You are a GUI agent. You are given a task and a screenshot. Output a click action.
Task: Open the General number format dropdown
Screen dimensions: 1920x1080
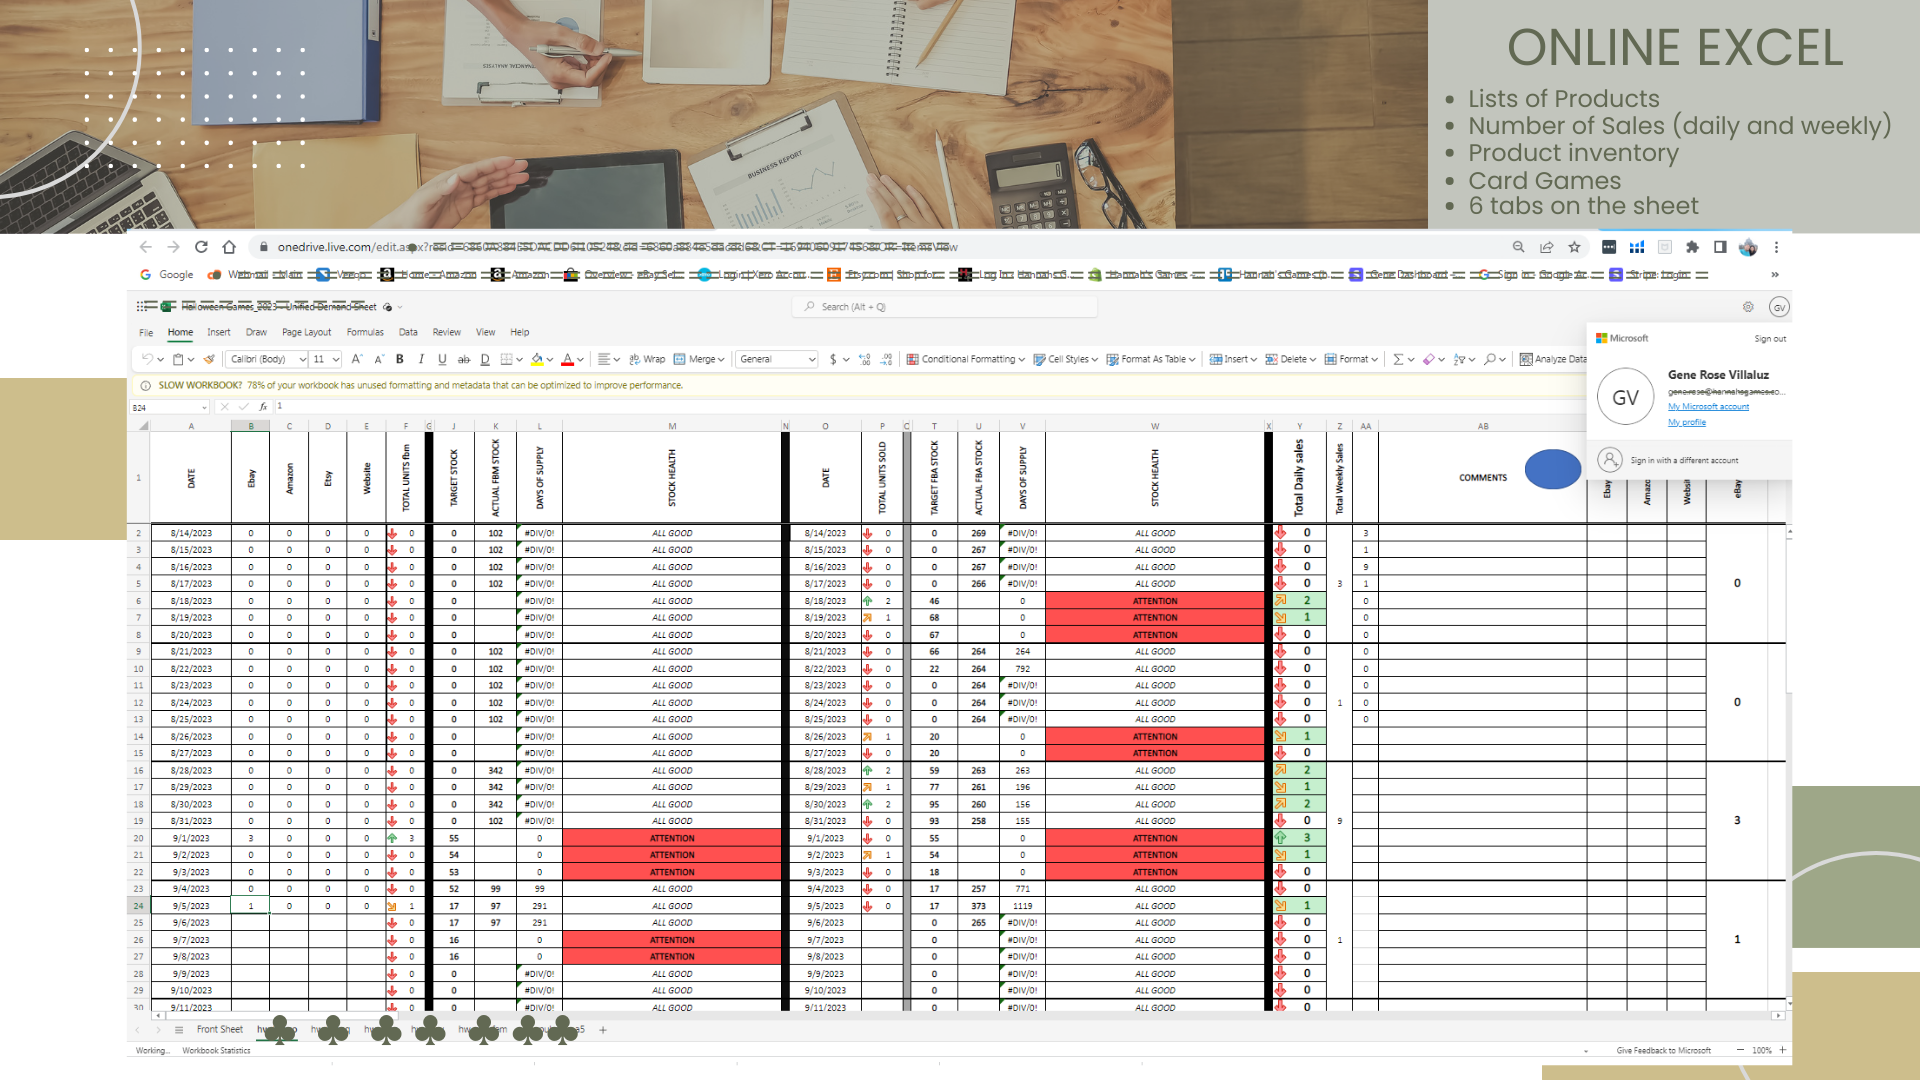(x=777, y=359)
